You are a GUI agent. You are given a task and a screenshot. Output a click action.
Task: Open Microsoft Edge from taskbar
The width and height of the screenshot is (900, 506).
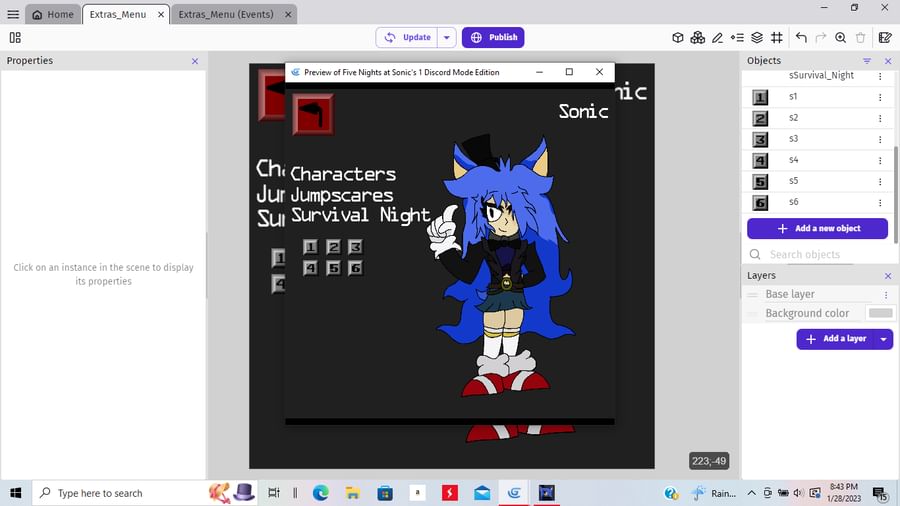point(321,493)
